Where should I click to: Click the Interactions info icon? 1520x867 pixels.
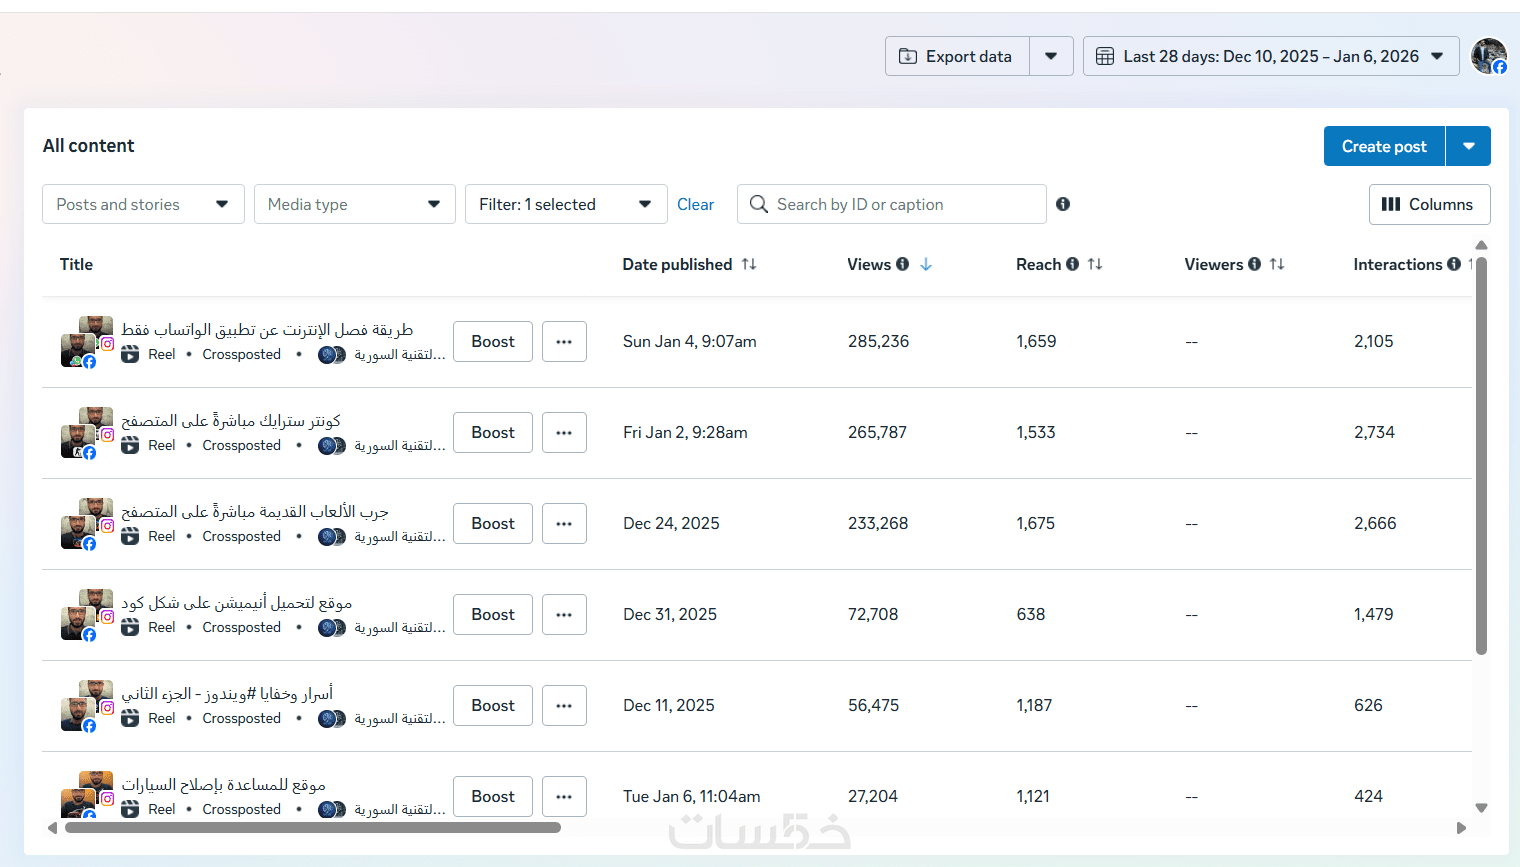point(1453,264)
